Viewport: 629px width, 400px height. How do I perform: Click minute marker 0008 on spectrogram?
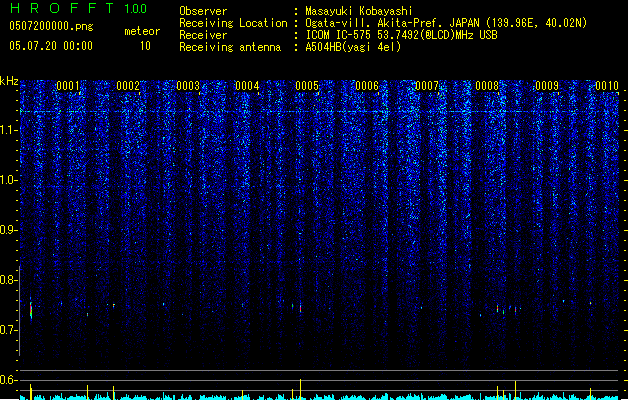[x=487, y=85]
